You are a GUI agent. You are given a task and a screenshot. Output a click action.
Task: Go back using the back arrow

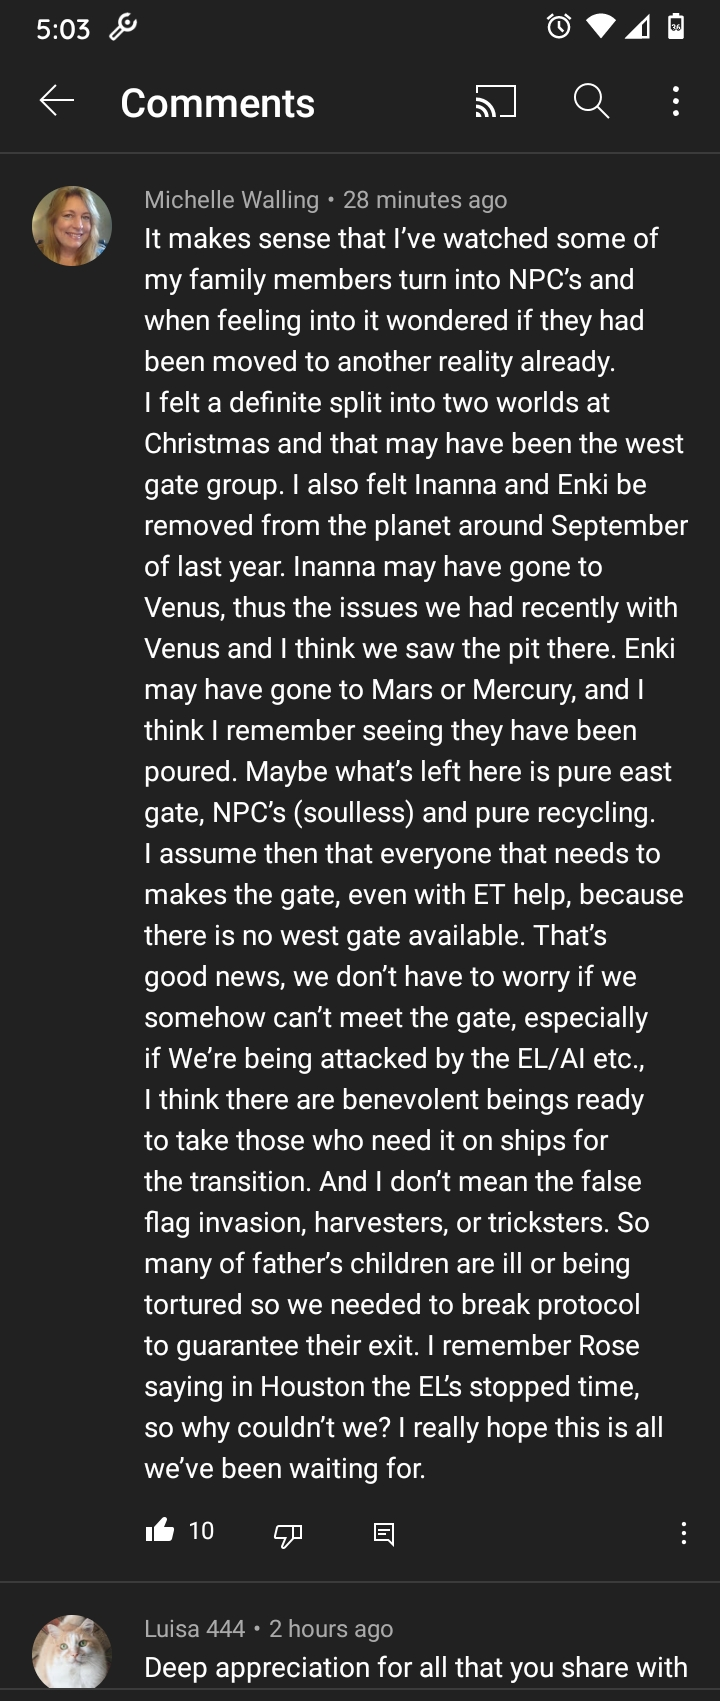57,101
